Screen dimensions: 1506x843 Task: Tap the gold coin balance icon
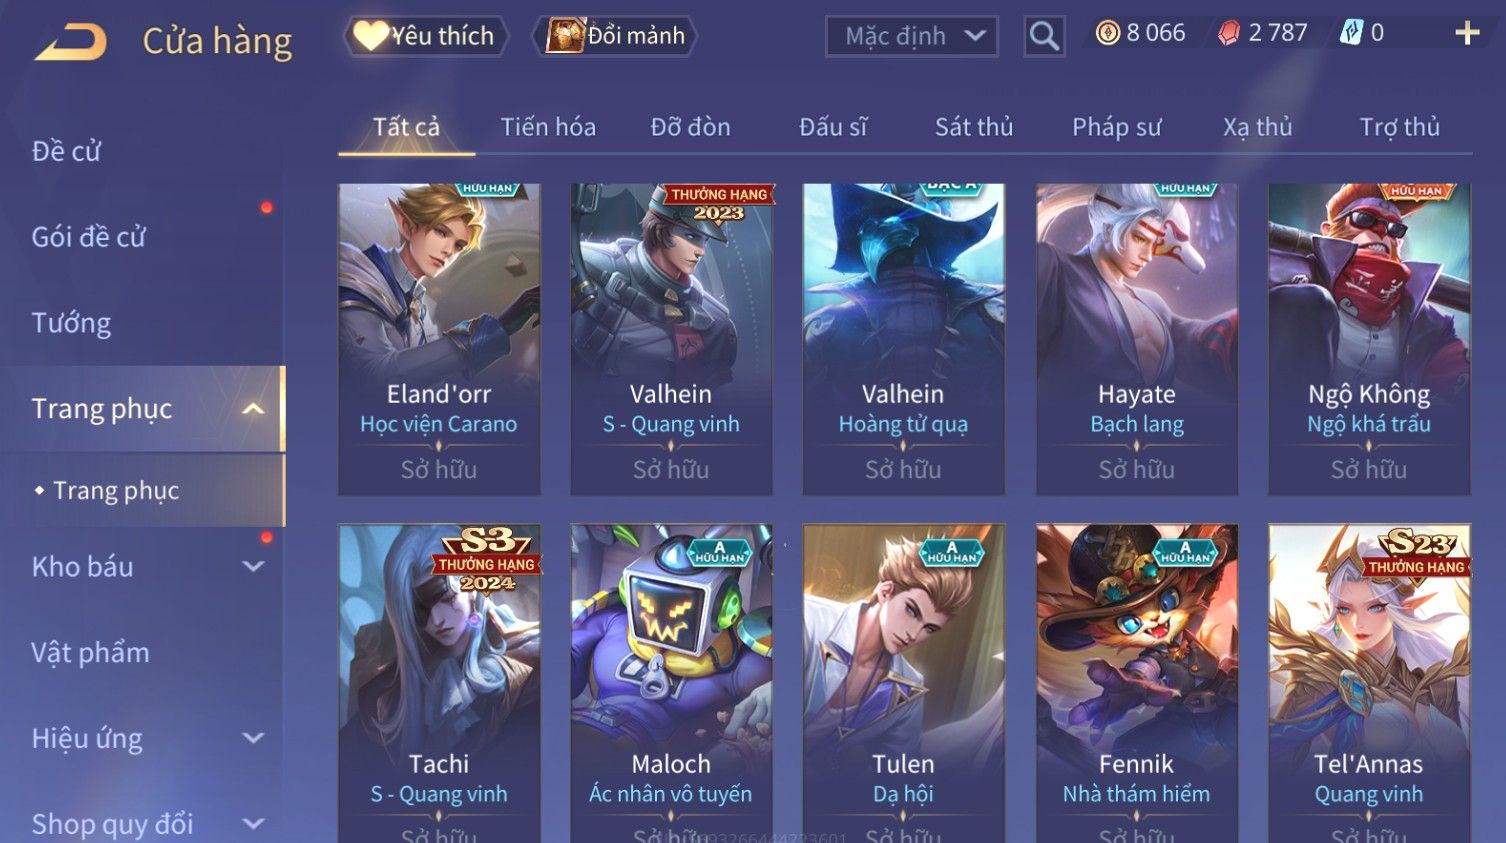click(1108, 33)
